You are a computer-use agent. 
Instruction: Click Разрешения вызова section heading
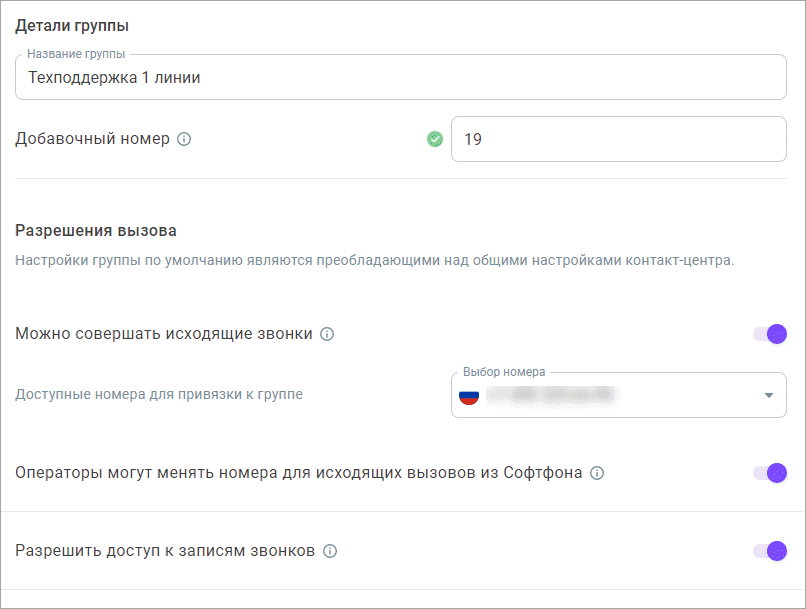tap(96, 231)
